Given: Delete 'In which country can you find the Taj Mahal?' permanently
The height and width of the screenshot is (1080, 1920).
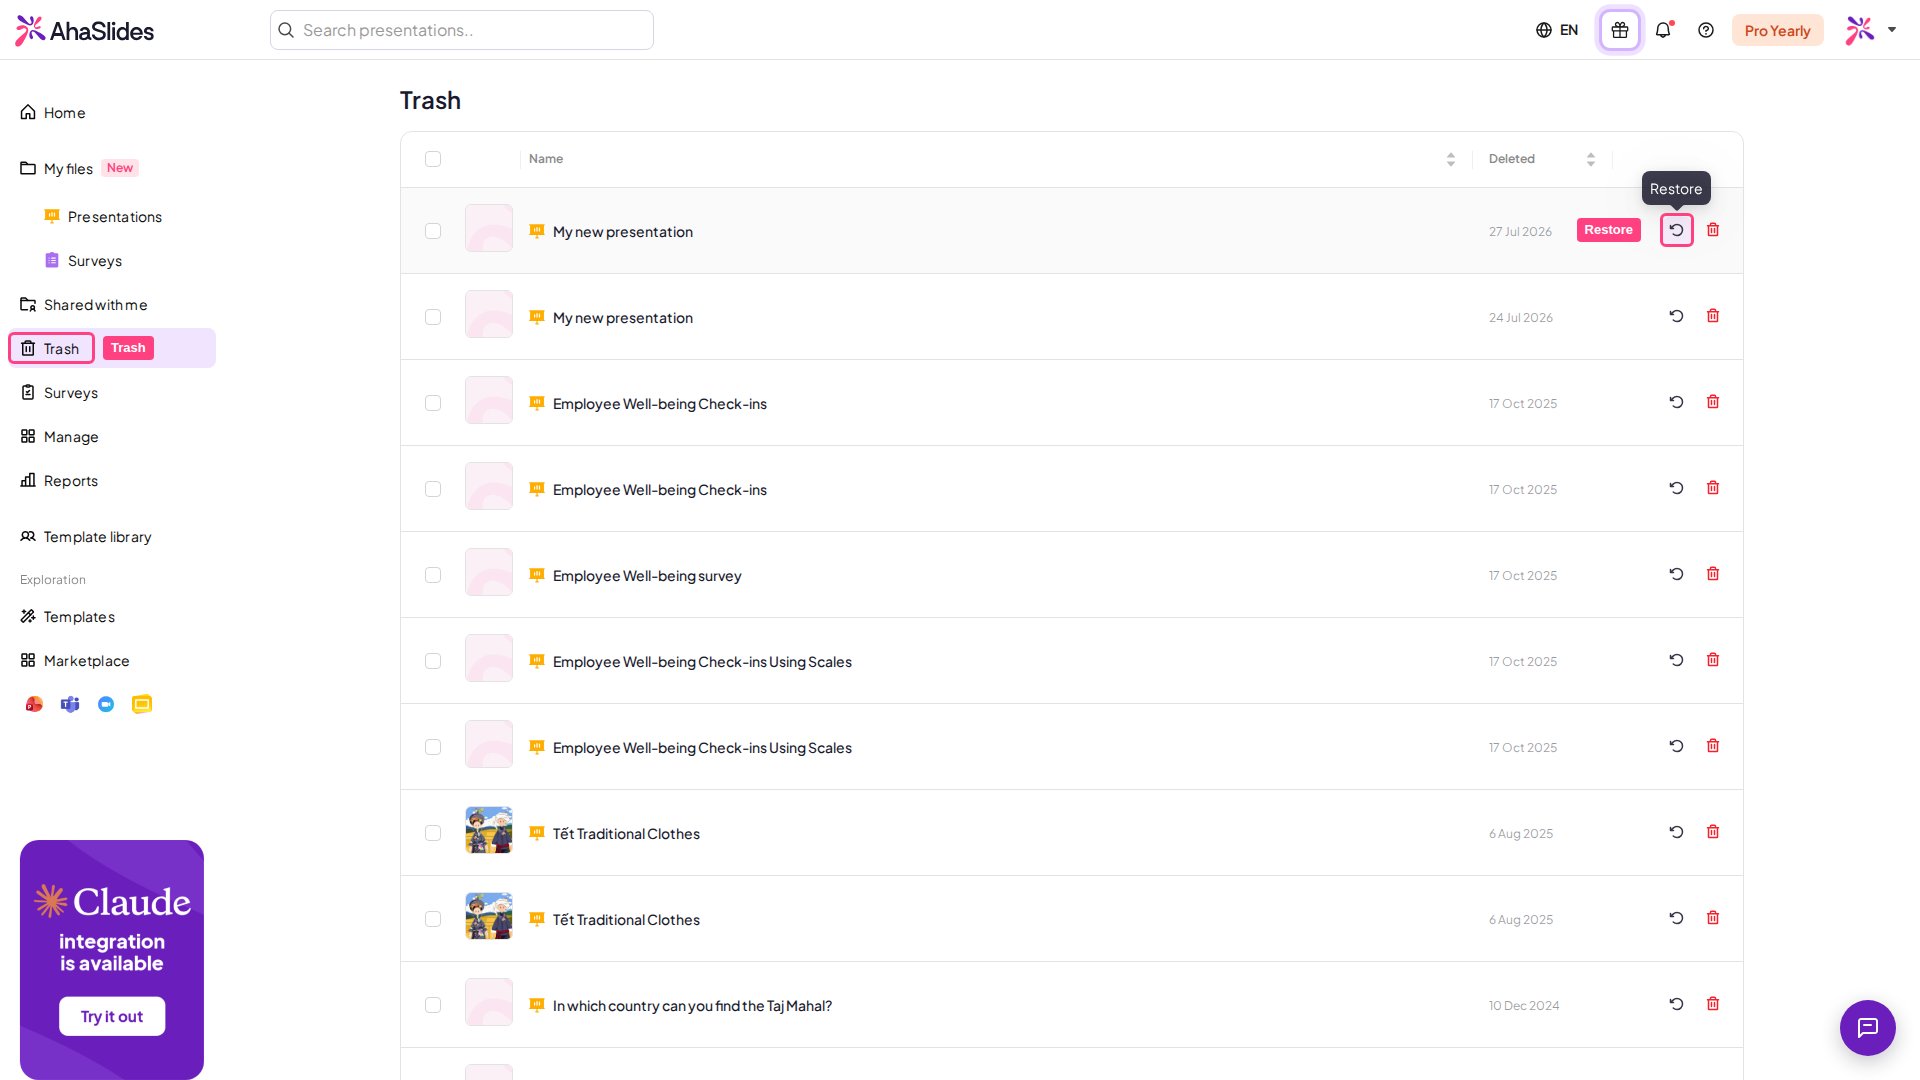Looking at the screenshot, I should tap(1713, 1004).
